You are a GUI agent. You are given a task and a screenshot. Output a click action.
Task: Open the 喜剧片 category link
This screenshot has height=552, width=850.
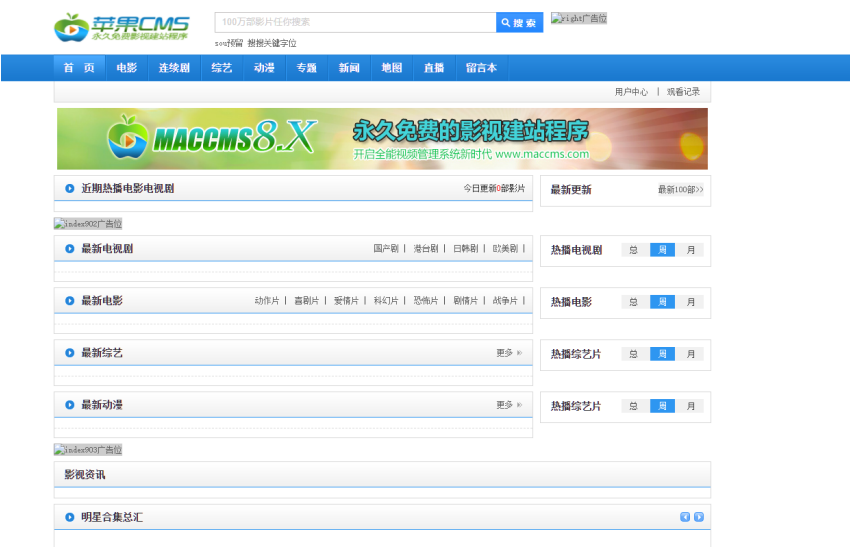tap(306, 300)
